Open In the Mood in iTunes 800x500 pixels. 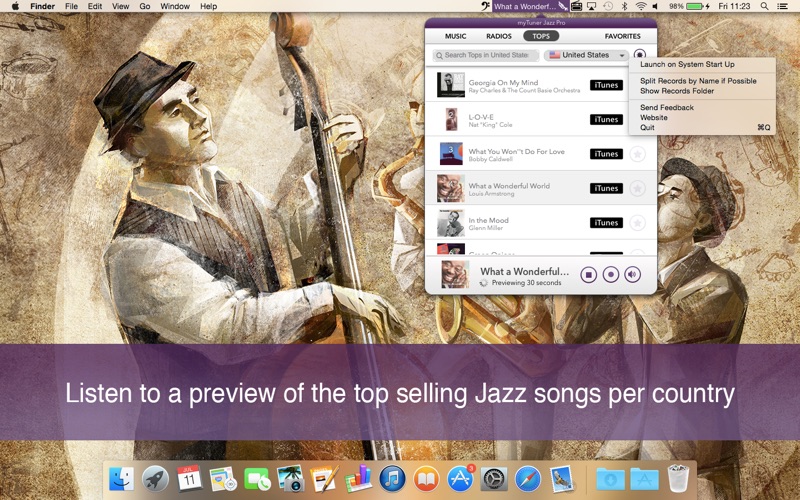tap(606, 222)
